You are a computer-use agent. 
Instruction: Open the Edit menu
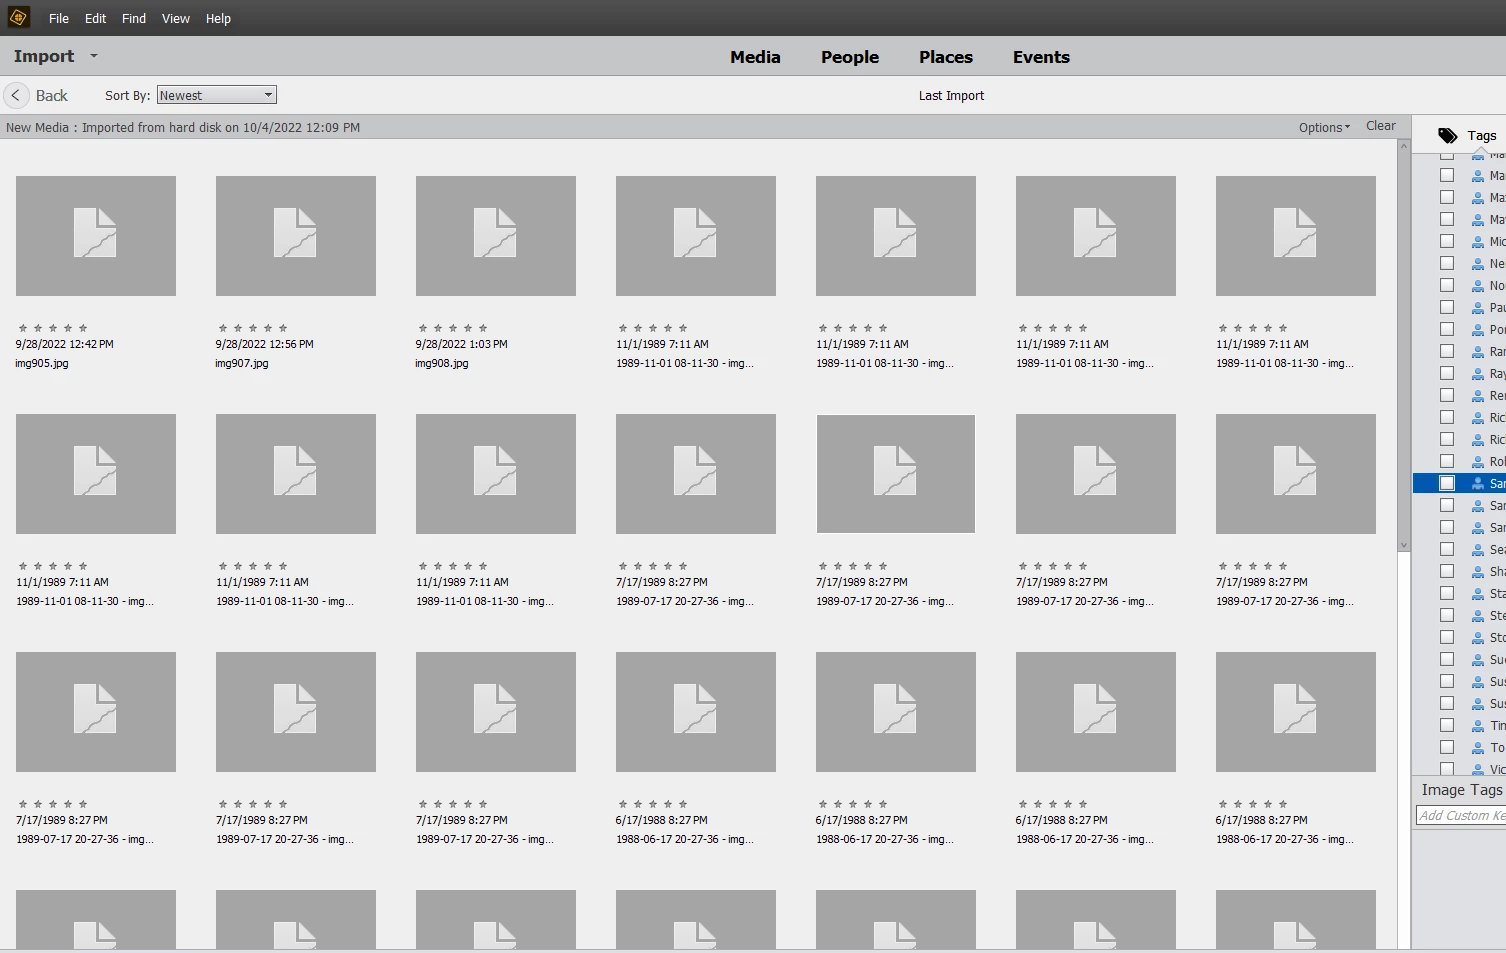[x=95, y=18]
